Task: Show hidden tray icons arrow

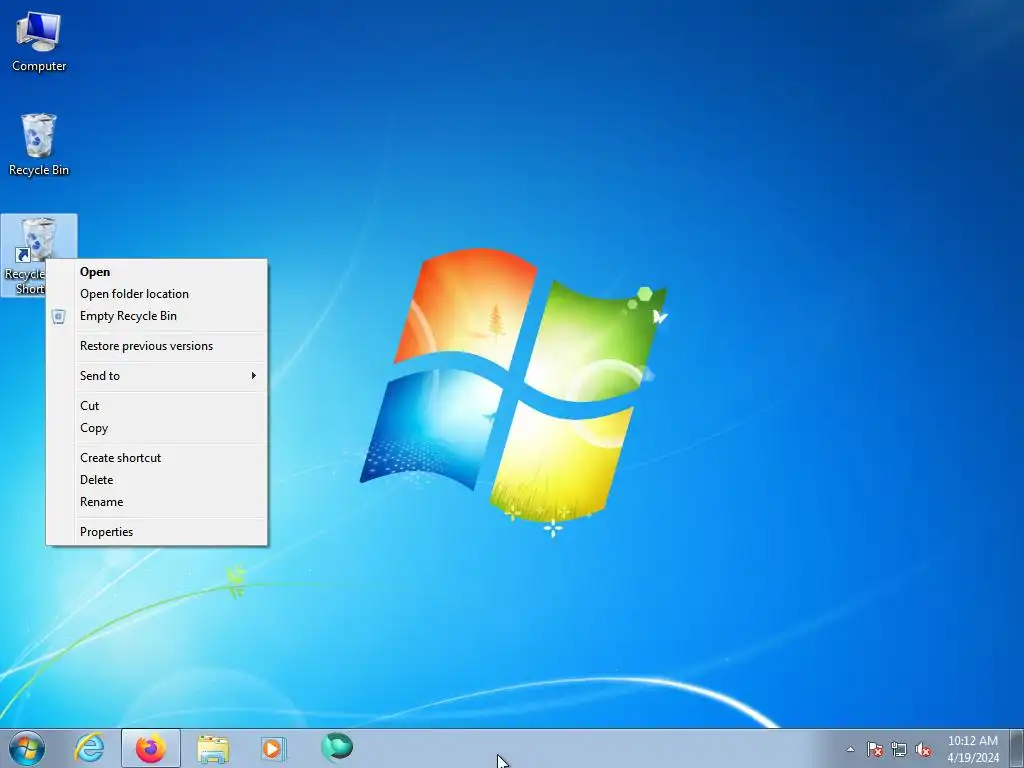Action: [850, 749]
